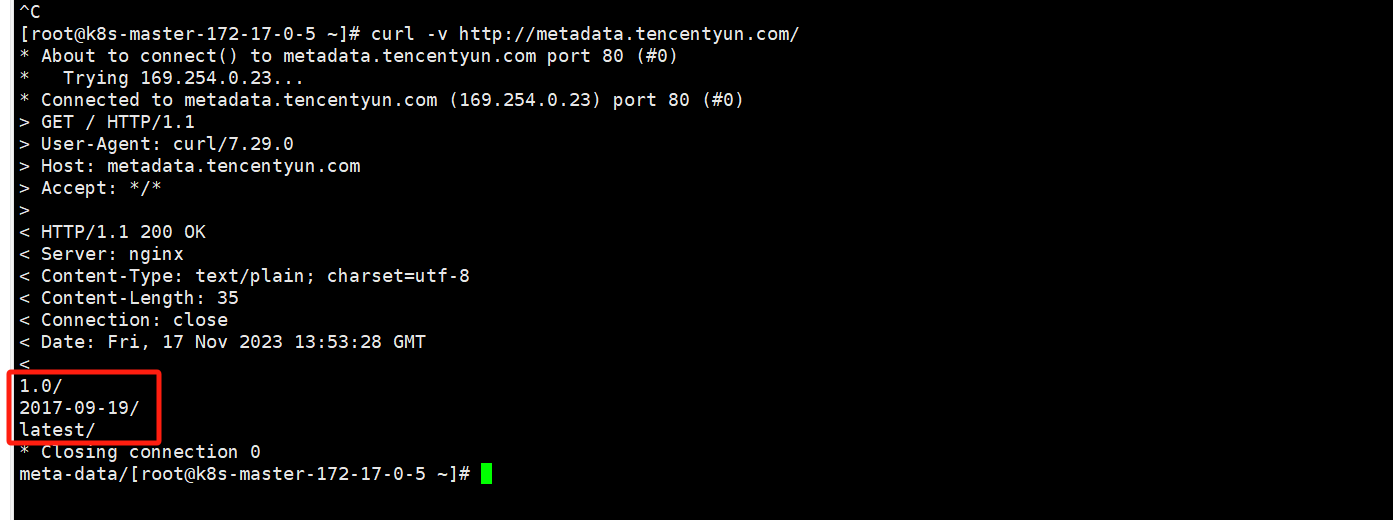Screen dimensions: 1393x520
Task: Click the "latest/" output entry
Action: (57, 430)
